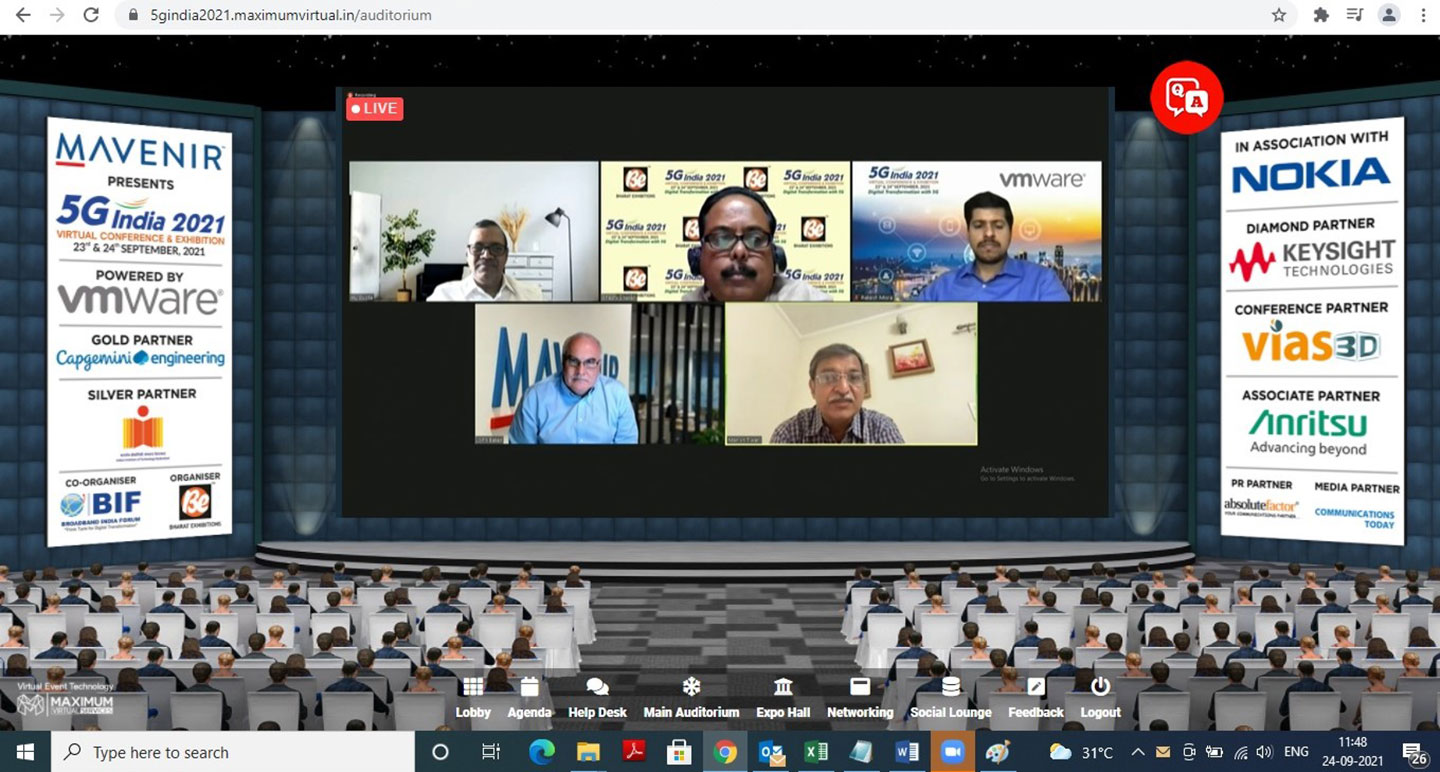Open Task View on the taskbar
Image resolution: width=1440 pixels, height=772 pixels.
click(x=491, y=752)
